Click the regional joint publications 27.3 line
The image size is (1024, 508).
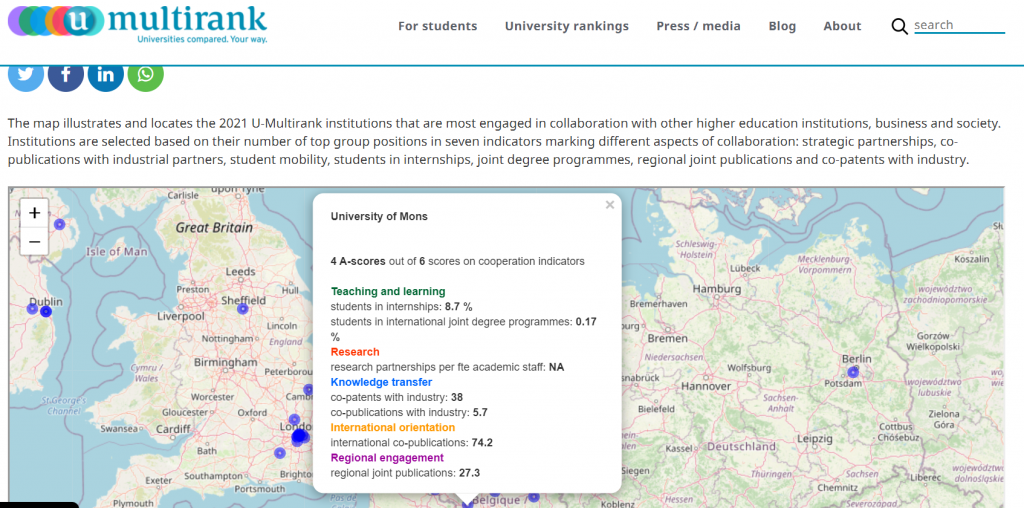click(x=406, y=473)
